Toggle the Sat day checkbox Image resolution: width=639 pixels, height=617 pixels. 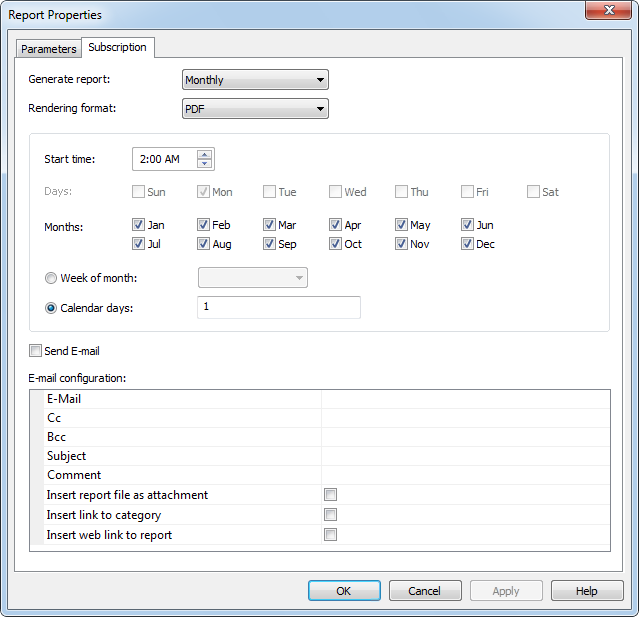tap(533, 192)
